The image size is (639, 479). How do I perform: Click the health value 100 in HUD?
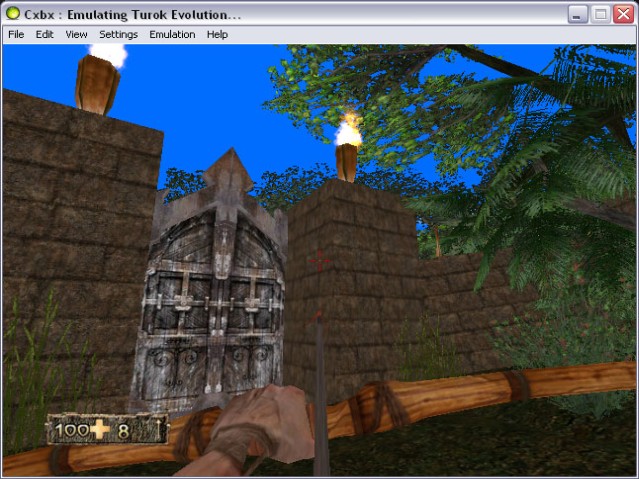click(x=73, y=431)
